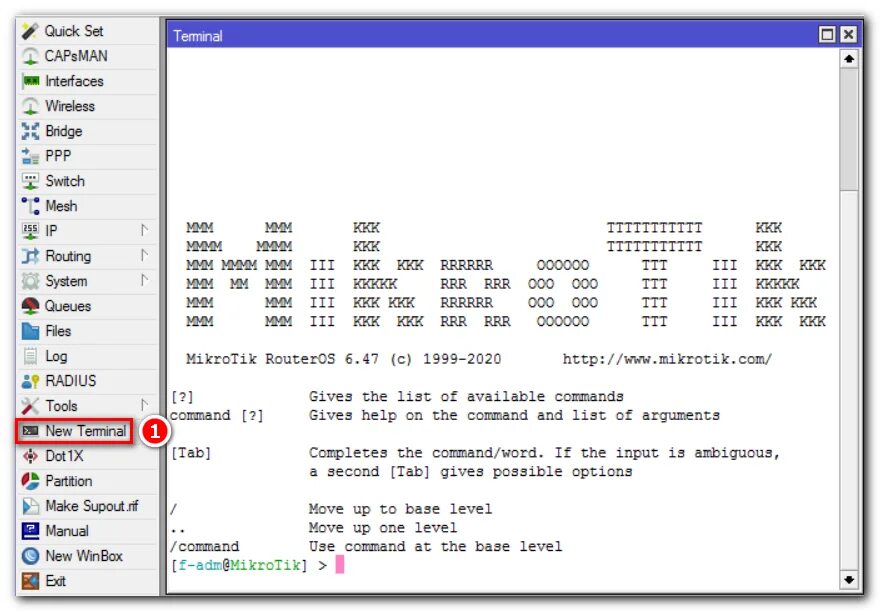The image size is (880, 612).
Task: Click the Terminal vertical scrollbar thumb
Action: 849,130
